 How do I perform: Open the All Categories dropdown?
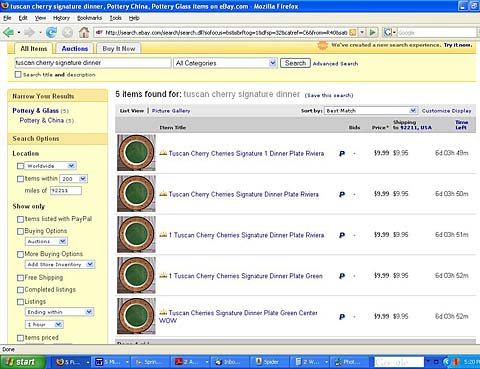[225, 63]
